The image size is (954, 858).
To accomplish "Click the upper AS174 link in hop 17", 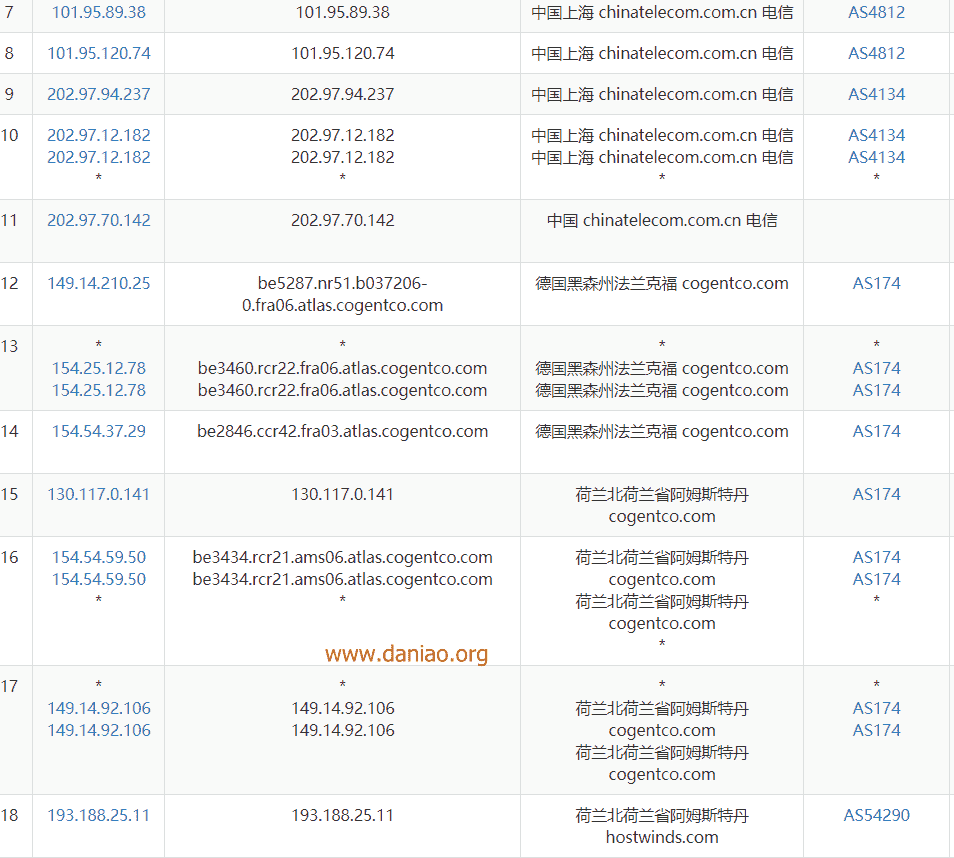I will coord(876,708).
